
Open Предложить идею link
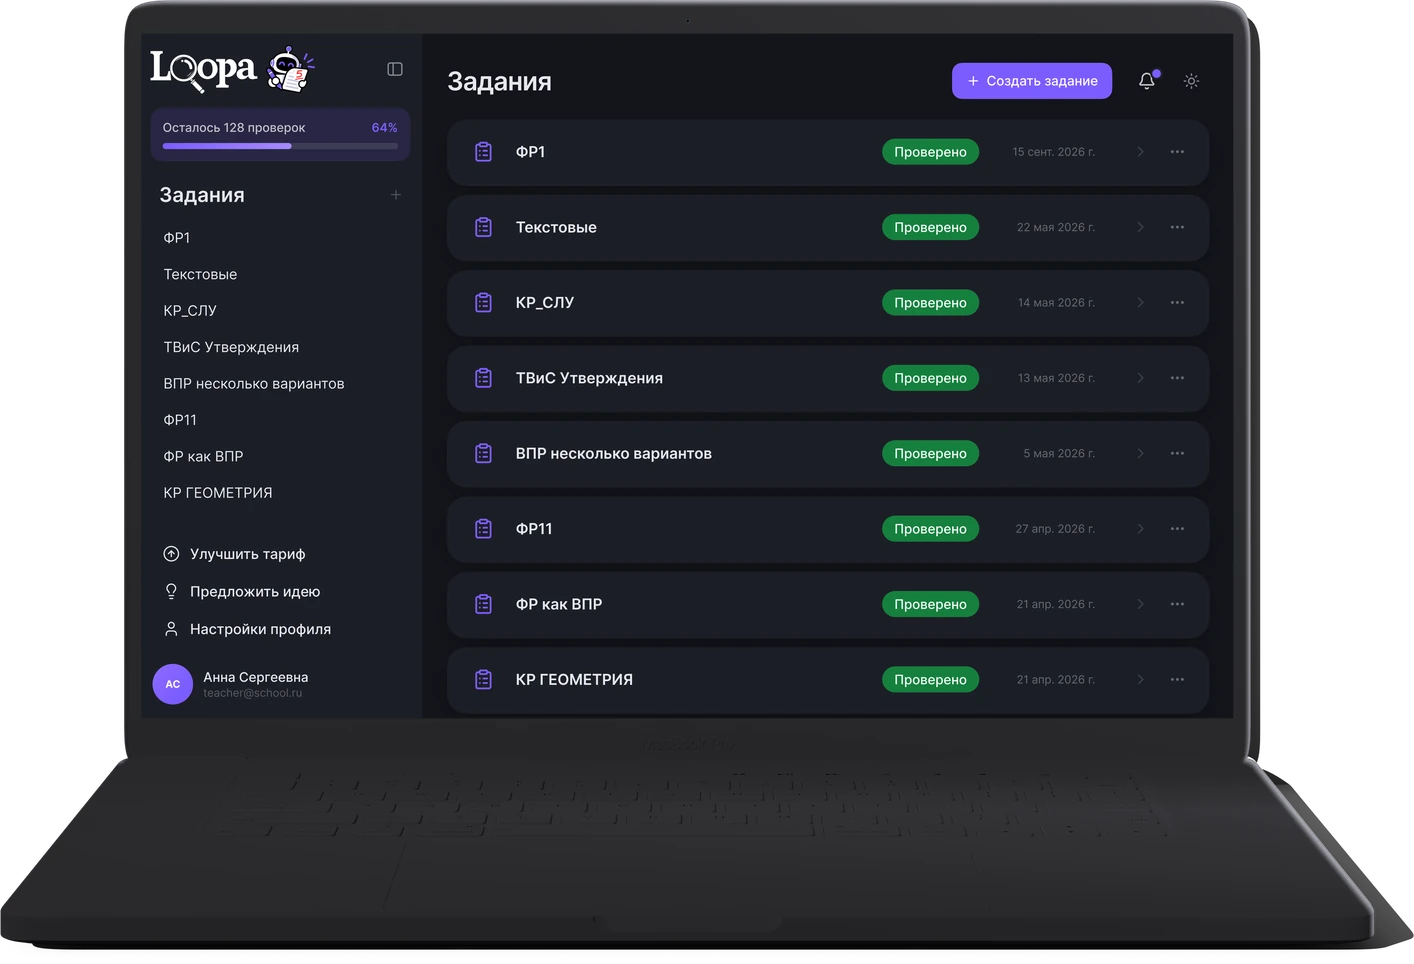[x=242, y=592]
